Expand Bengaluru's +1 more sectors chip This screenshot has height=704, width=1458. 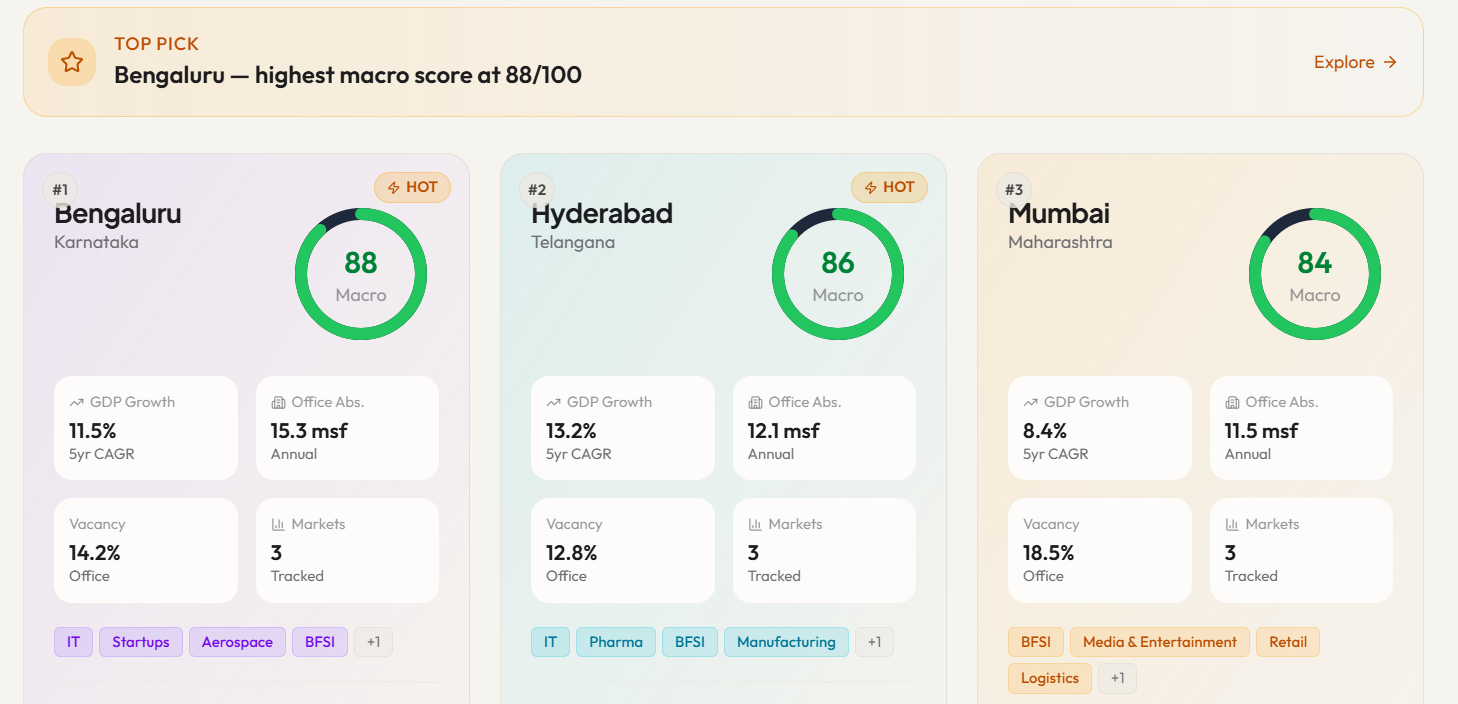[373, 642]
